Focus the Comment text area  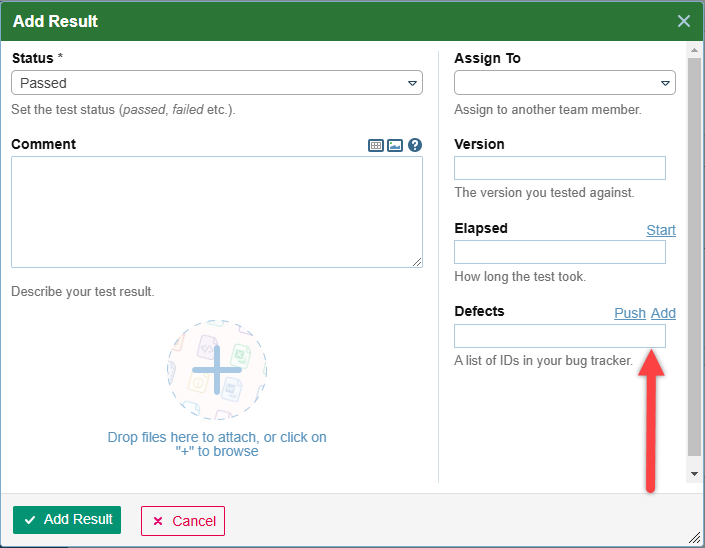click(x=217, y=212)
